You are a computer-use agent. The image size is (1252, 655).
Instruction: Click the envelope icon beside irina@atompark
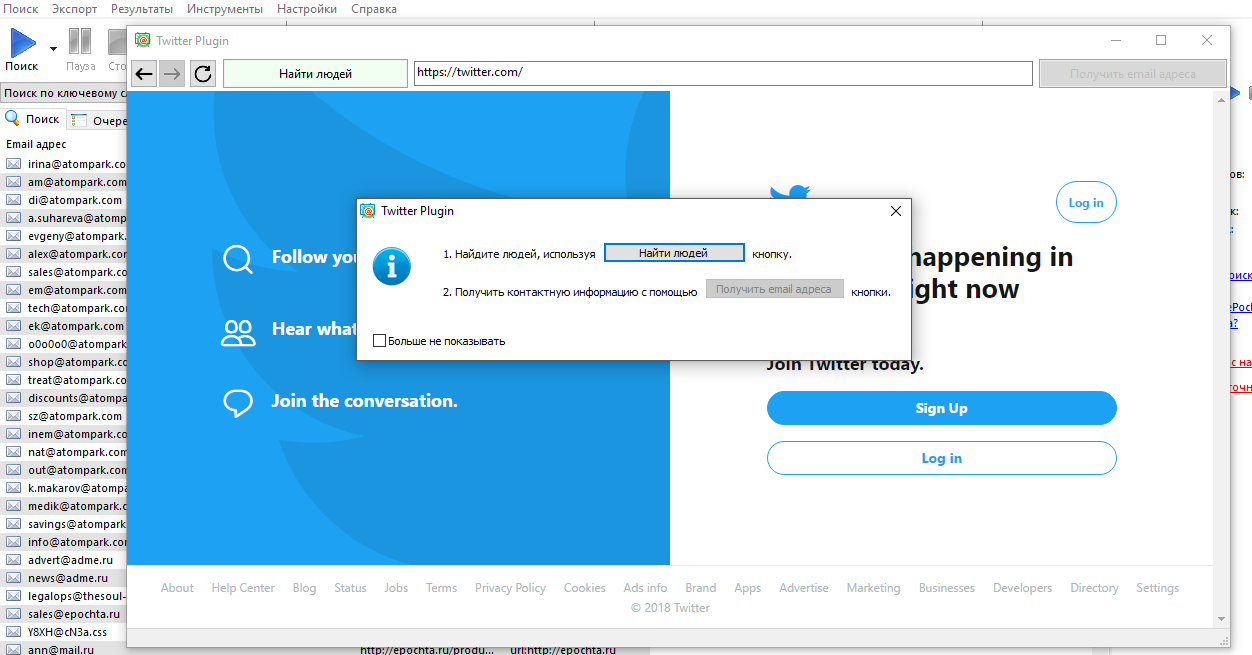coord(14,164)
